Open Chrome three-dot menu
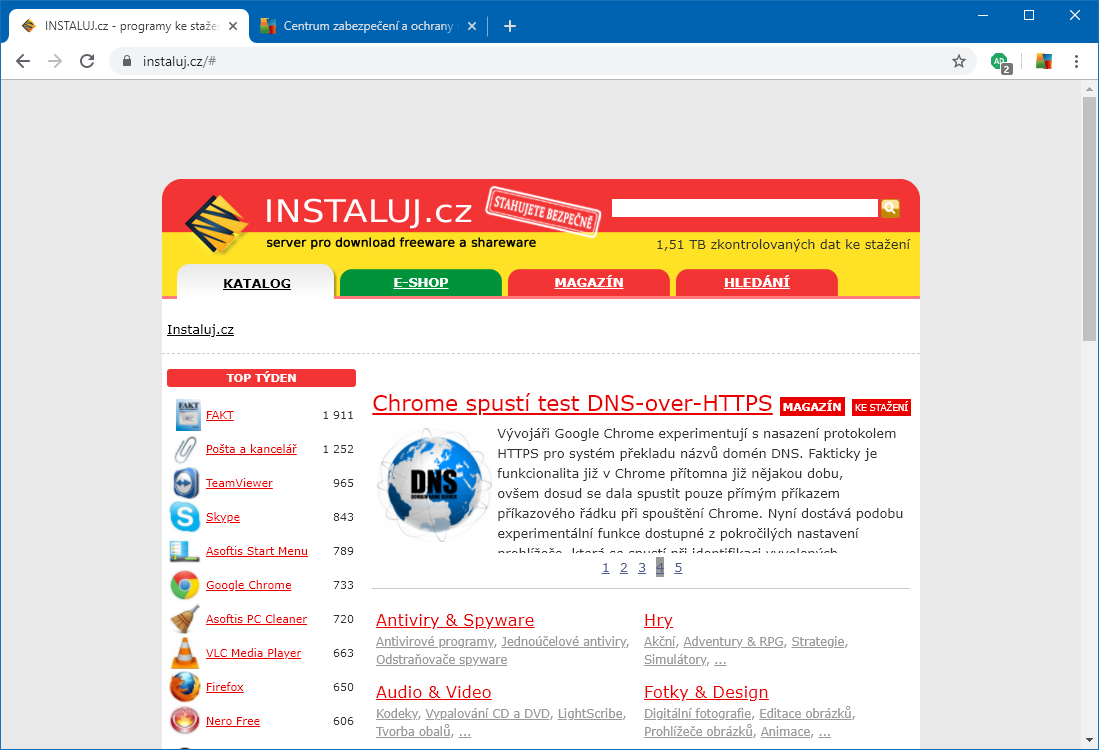 click(x=1076, y=61)
